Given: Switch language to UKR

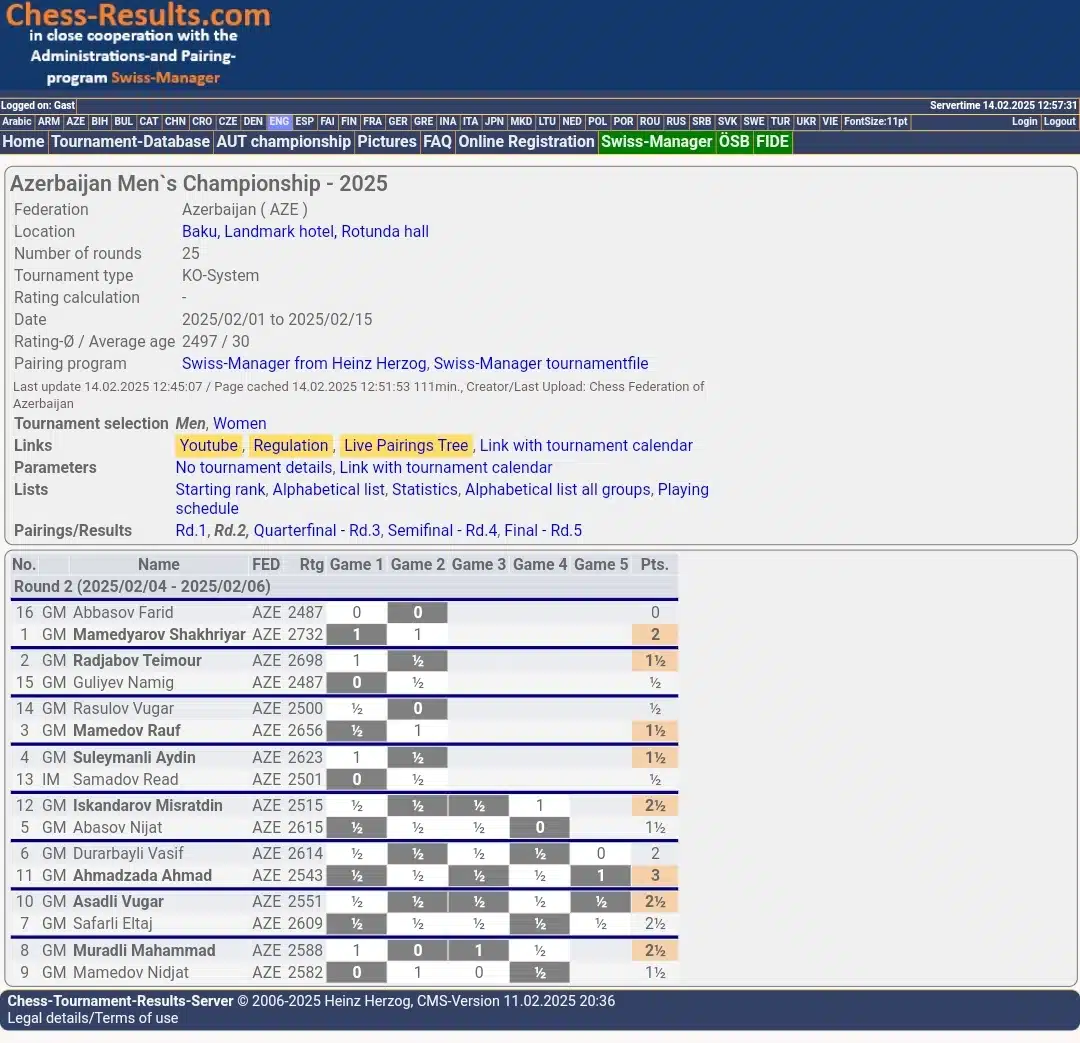Looking at the screenshot, I should [806, 122].
